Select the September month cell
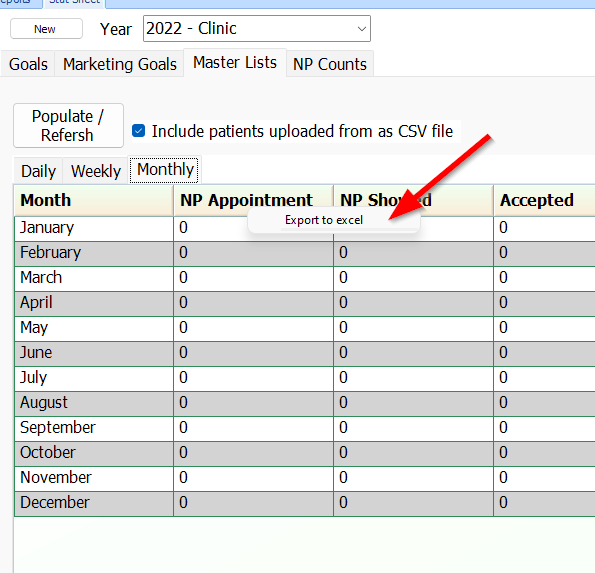The image size is (595, 573). pos(94,428)
